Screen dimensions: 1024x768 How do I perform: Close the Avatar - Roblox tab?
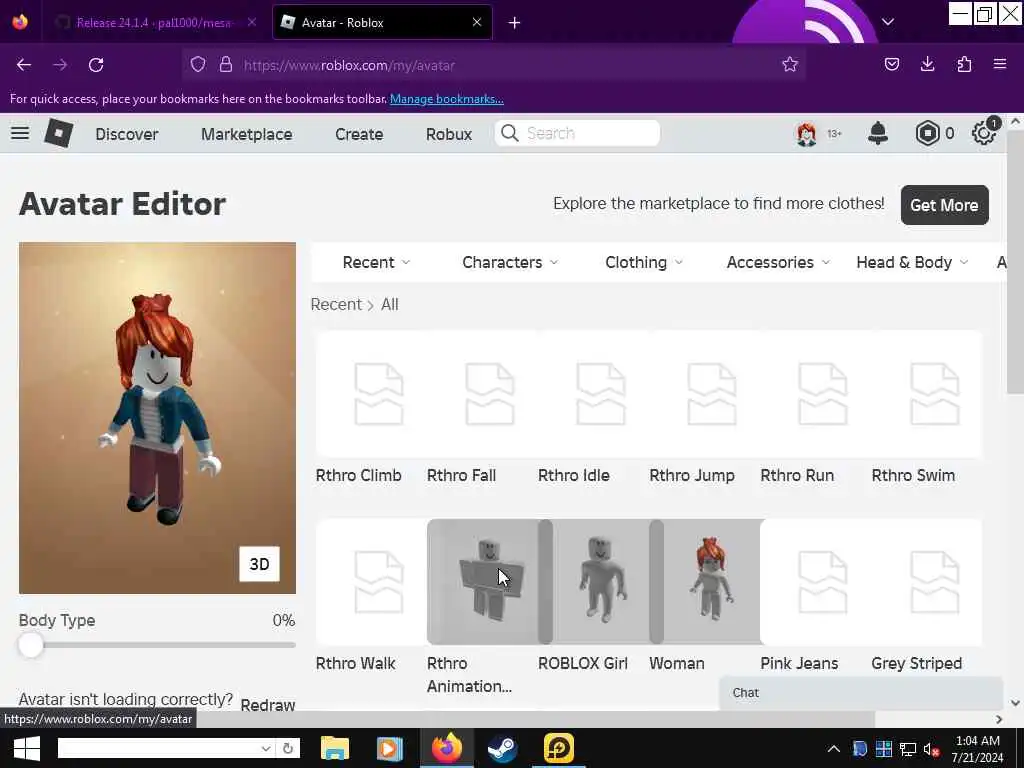477,22
